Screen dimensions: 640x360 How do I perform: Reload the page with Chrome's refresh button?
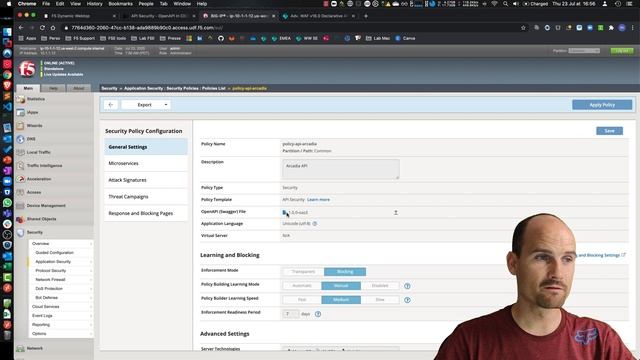(x=42, y=28)
